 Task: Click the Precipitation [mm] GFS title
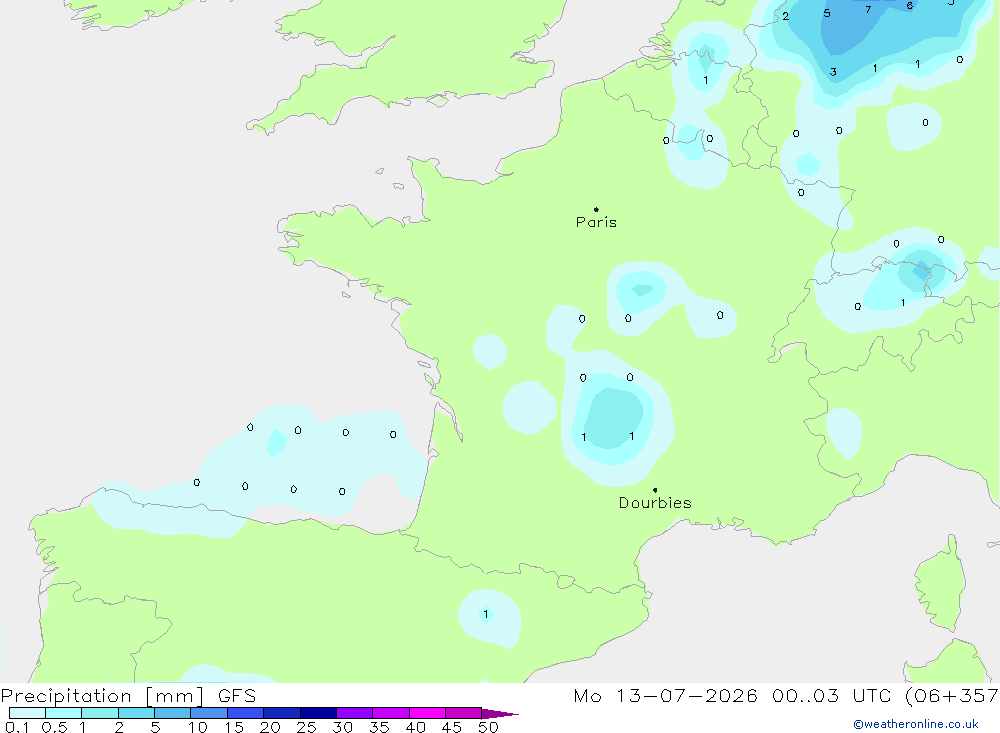point(128,696)
